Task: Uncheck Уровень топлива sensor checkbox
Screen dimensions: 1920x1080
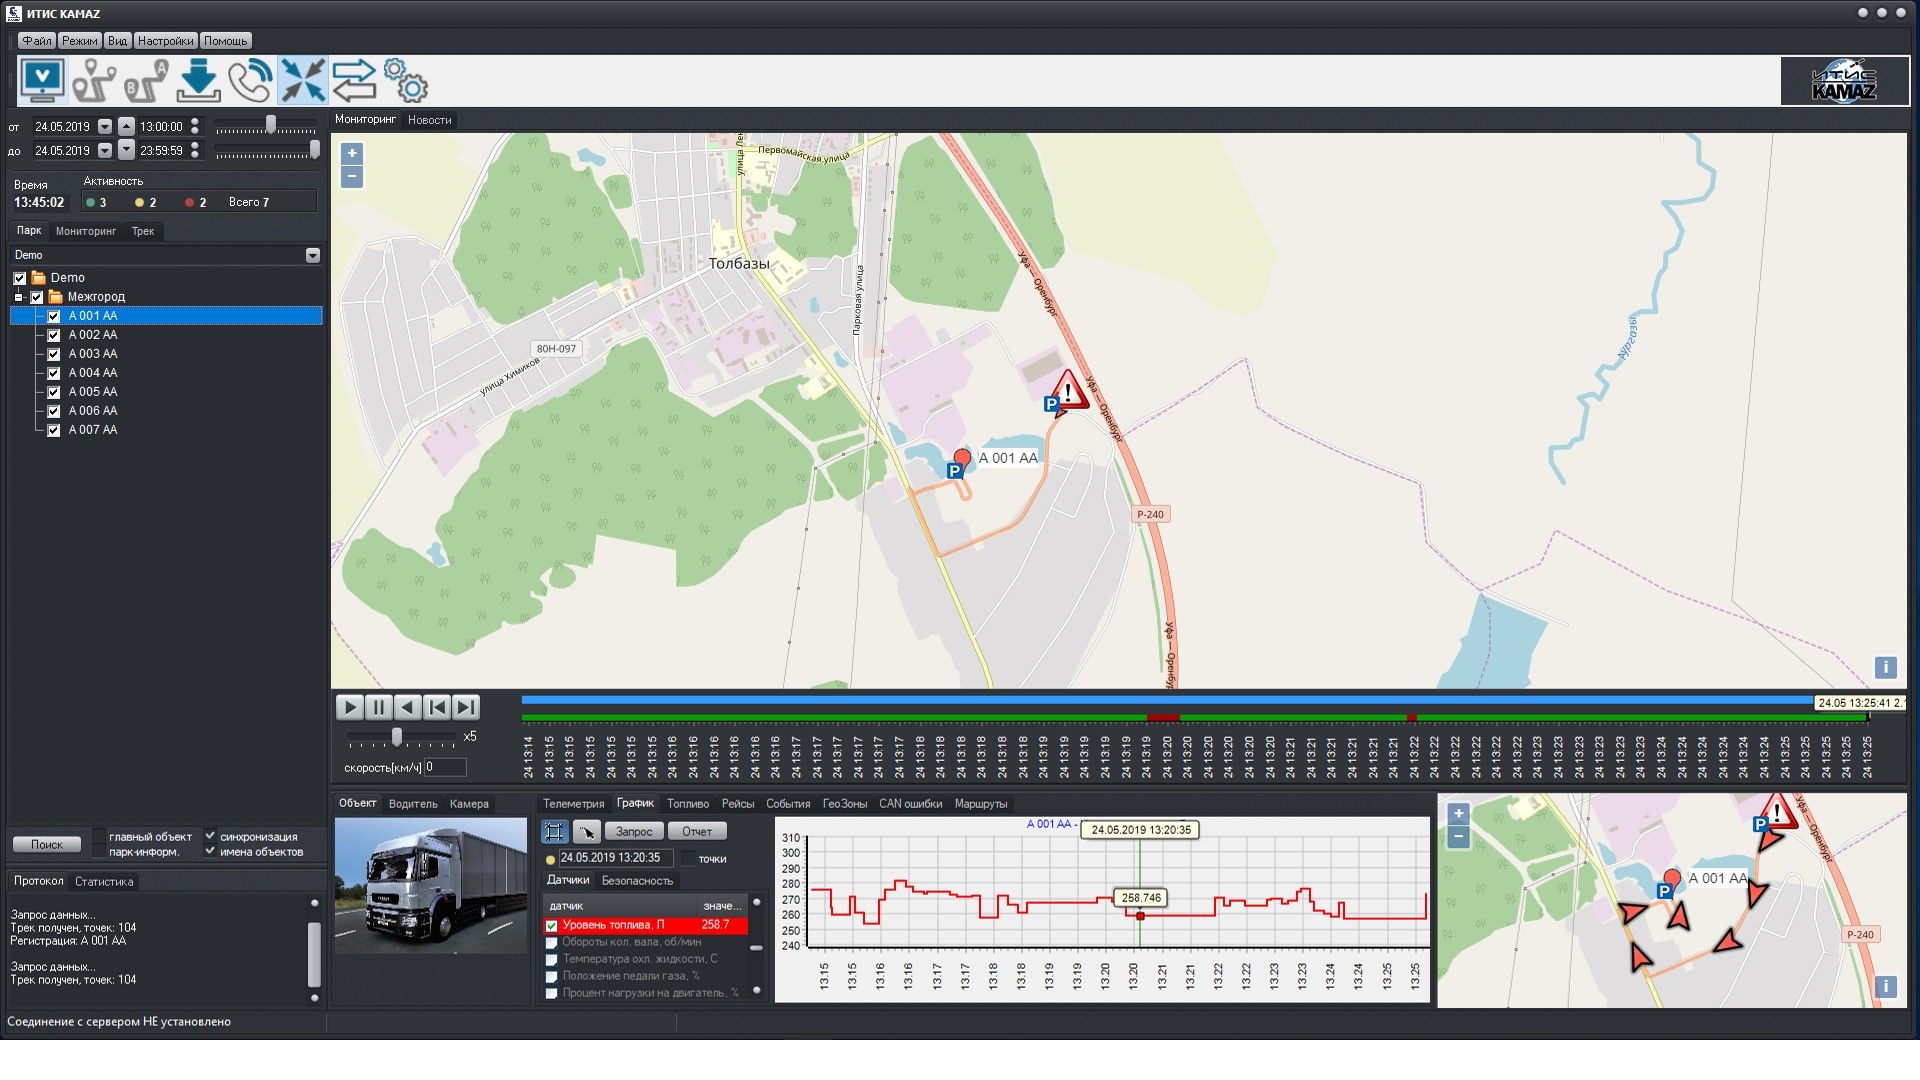Action: point(551,926)
